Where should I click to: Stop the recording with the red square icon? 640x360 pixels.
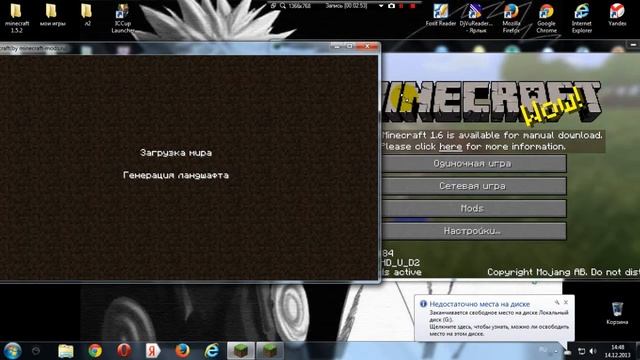pos(413,6)
